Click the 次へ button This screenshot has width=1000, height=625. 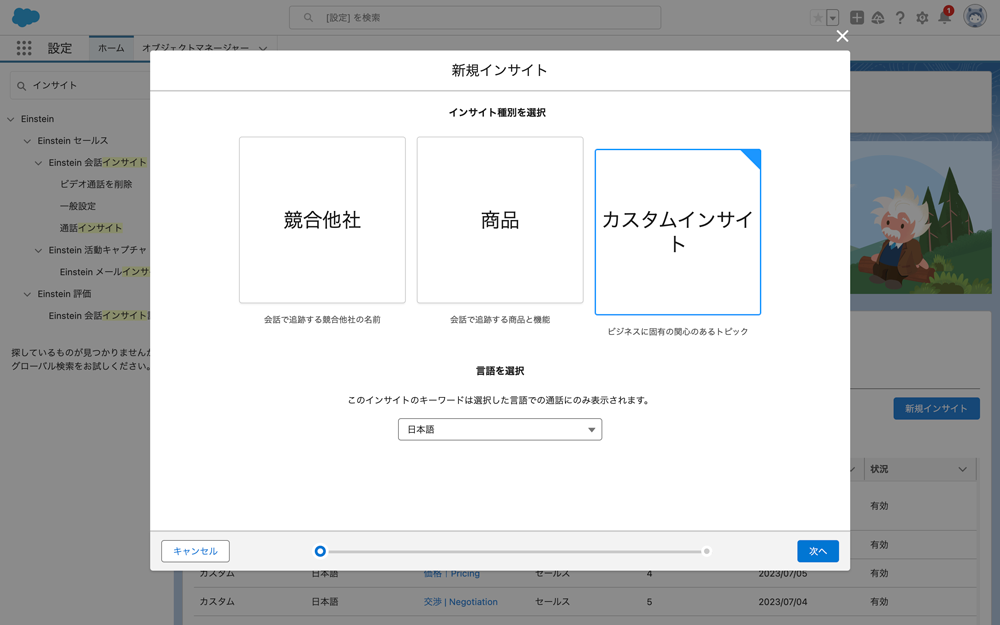point(818,551)
